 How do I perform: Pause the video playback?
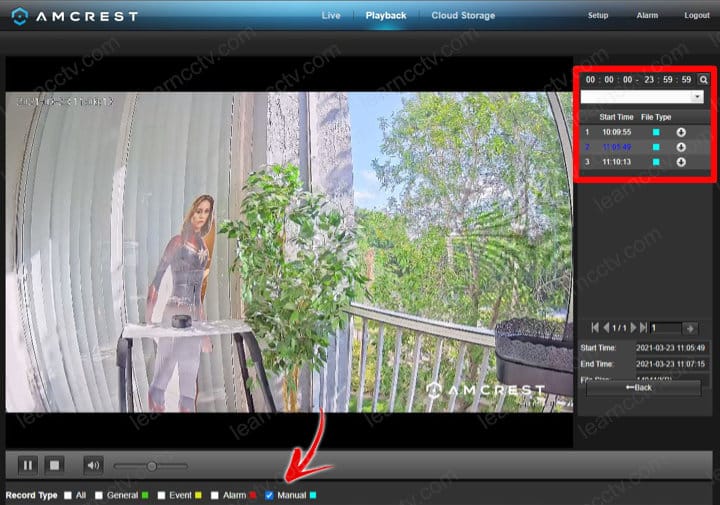click(28, 465)
